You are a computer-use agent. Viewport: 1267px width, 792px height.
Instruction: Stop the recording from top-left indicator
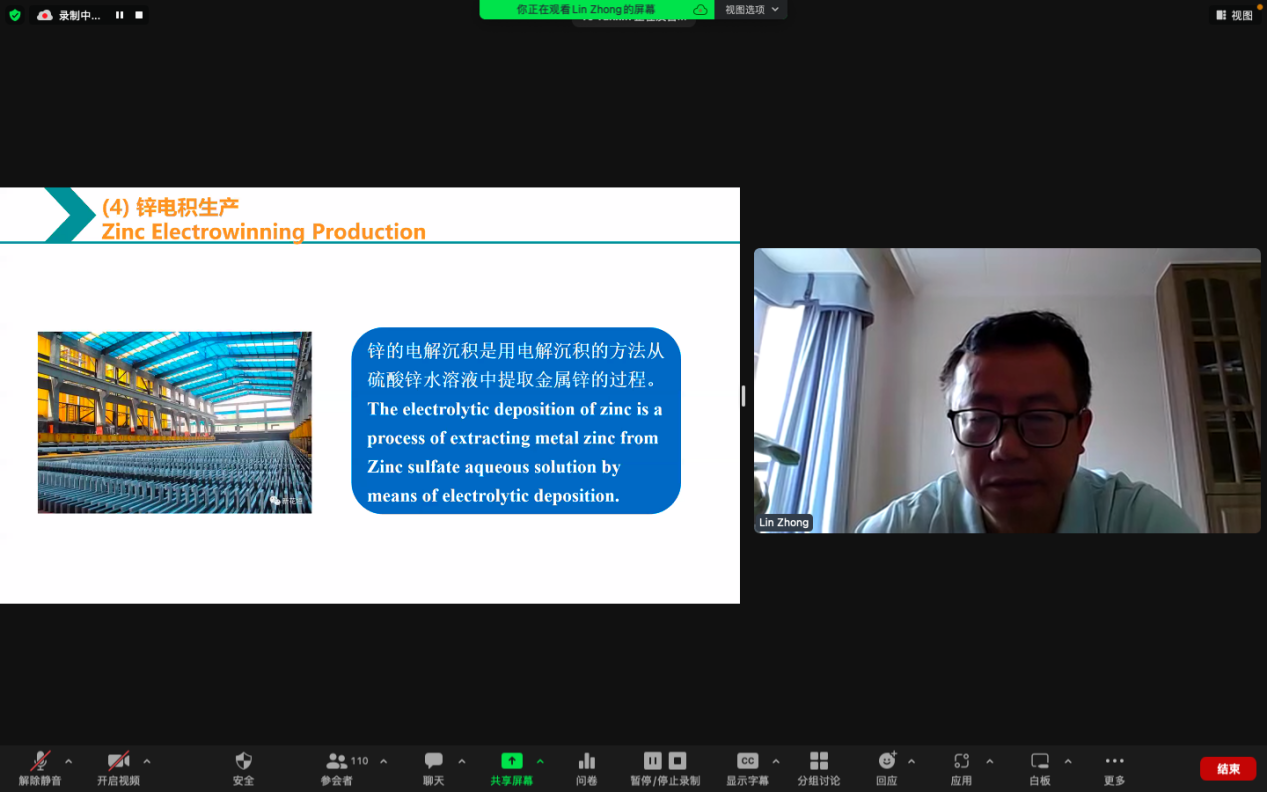coord(138,15)
